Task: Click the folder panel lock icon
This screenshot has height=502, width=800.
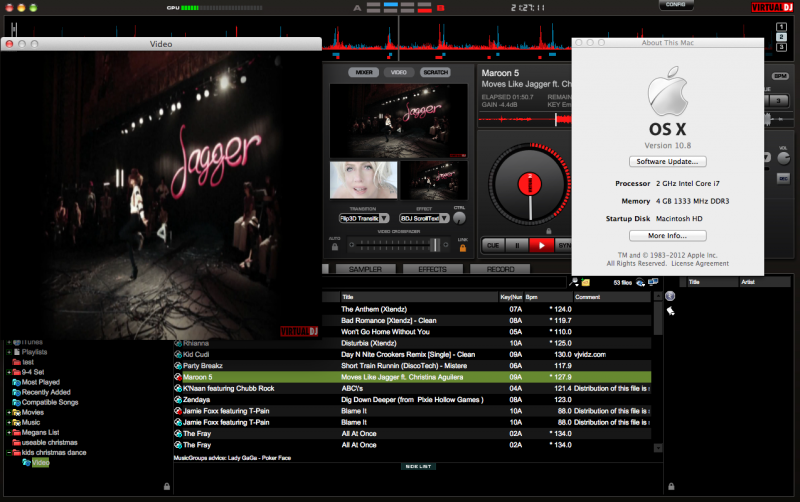Action: click(x=167, y=487)
